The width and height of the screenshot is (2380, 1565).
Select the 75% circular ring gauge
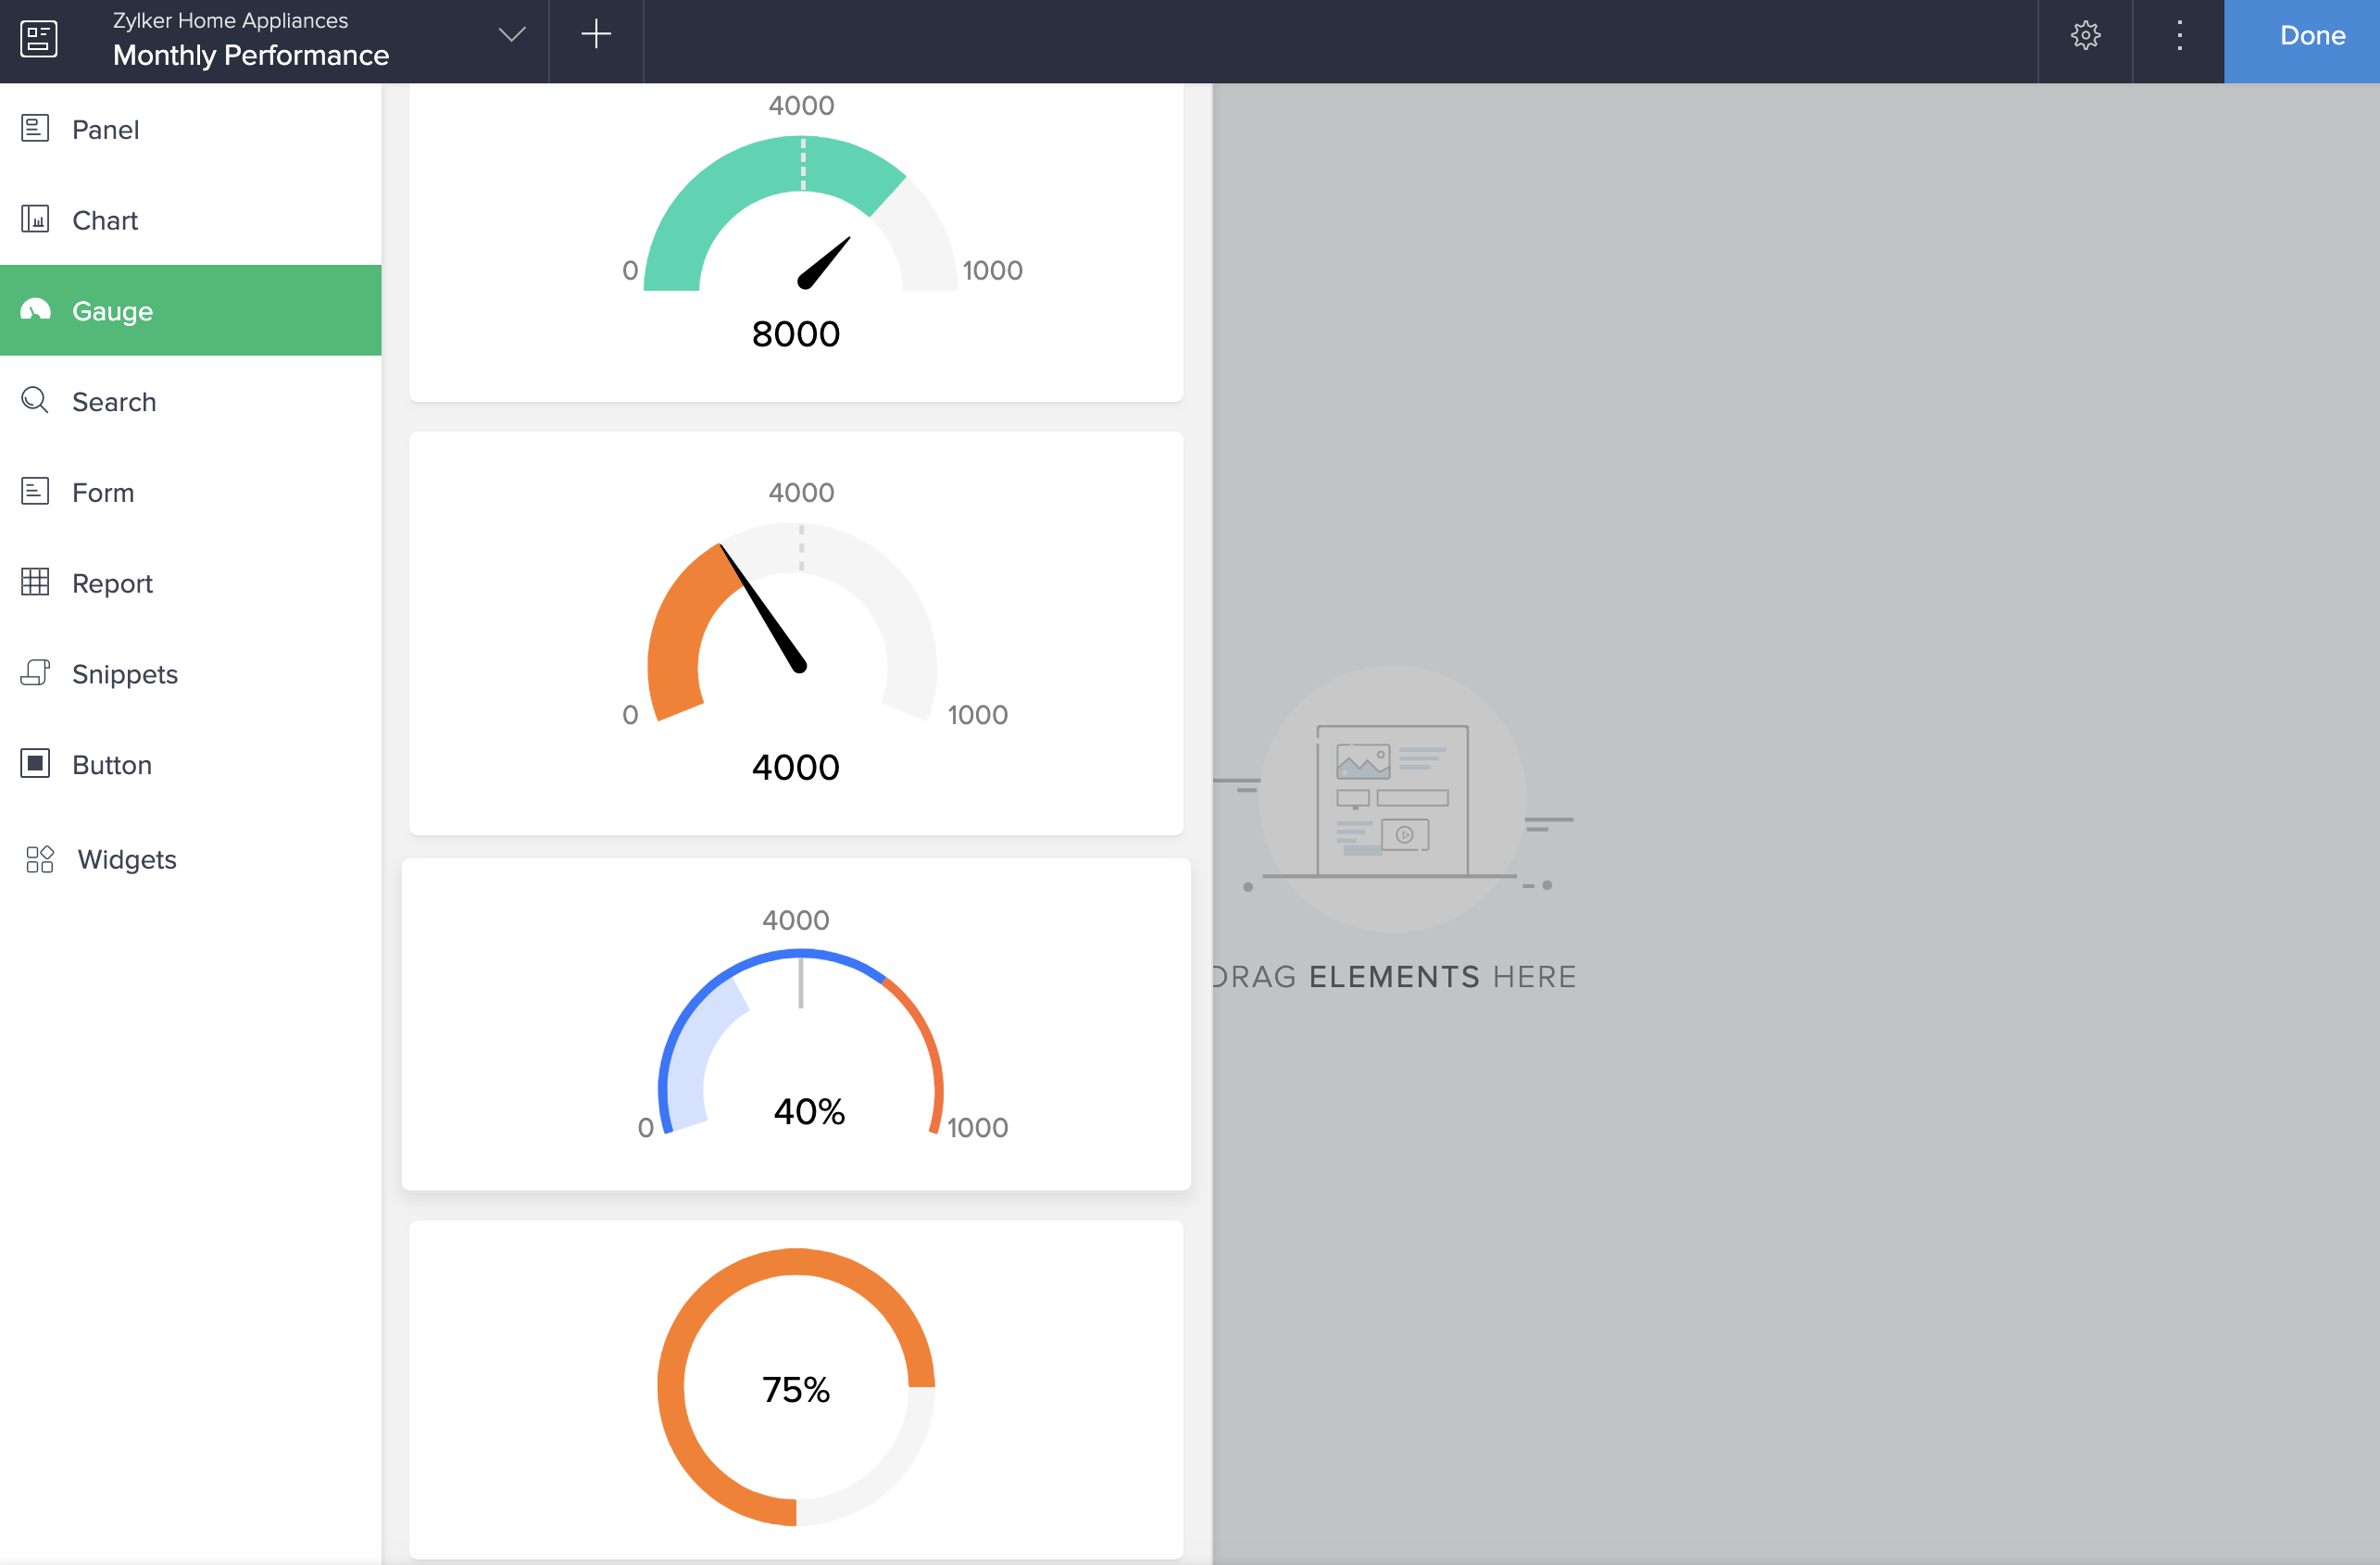(796, 1388)
